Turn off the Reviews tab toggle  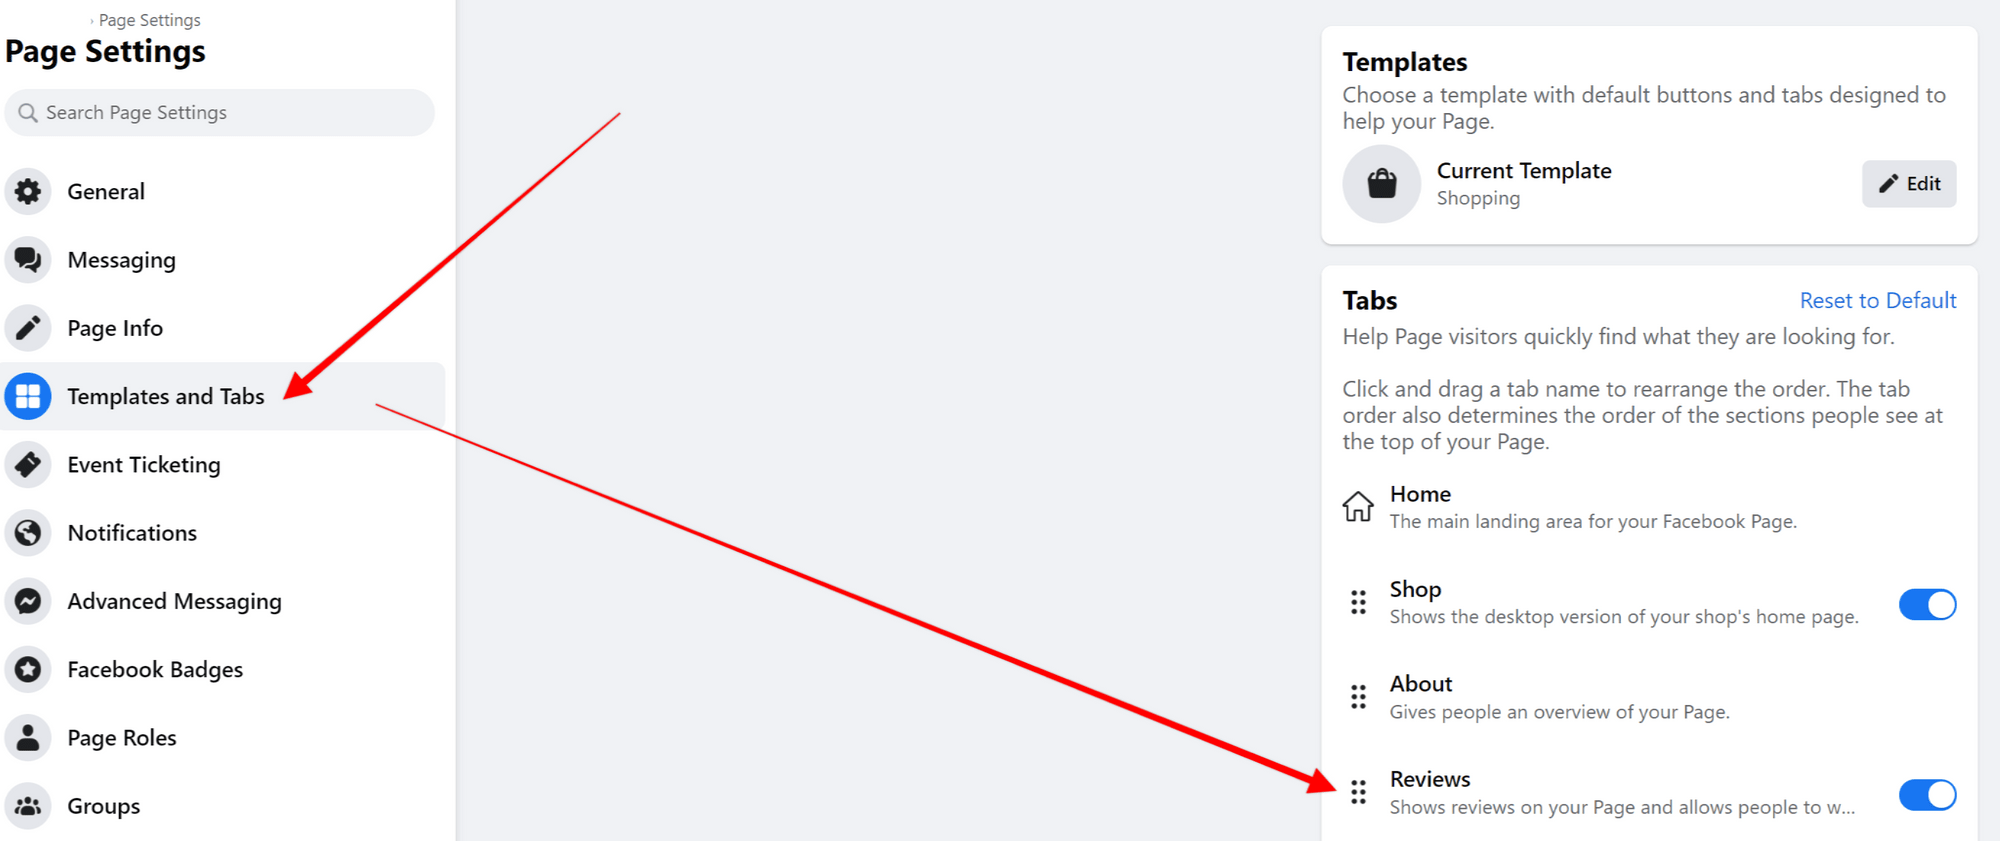pos(1928,795)
